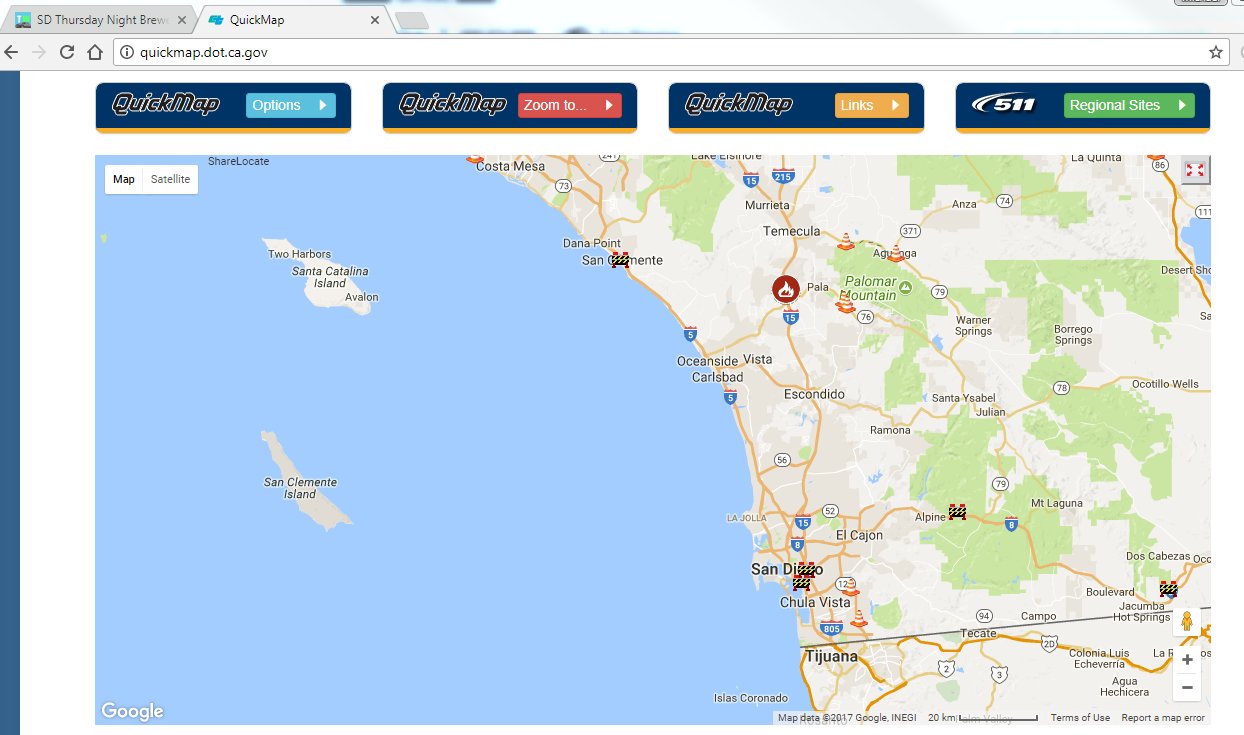Click the traffic cone icon below Temecula
Viewport: 1244px width, 735px height.
(x=846, y=242)
